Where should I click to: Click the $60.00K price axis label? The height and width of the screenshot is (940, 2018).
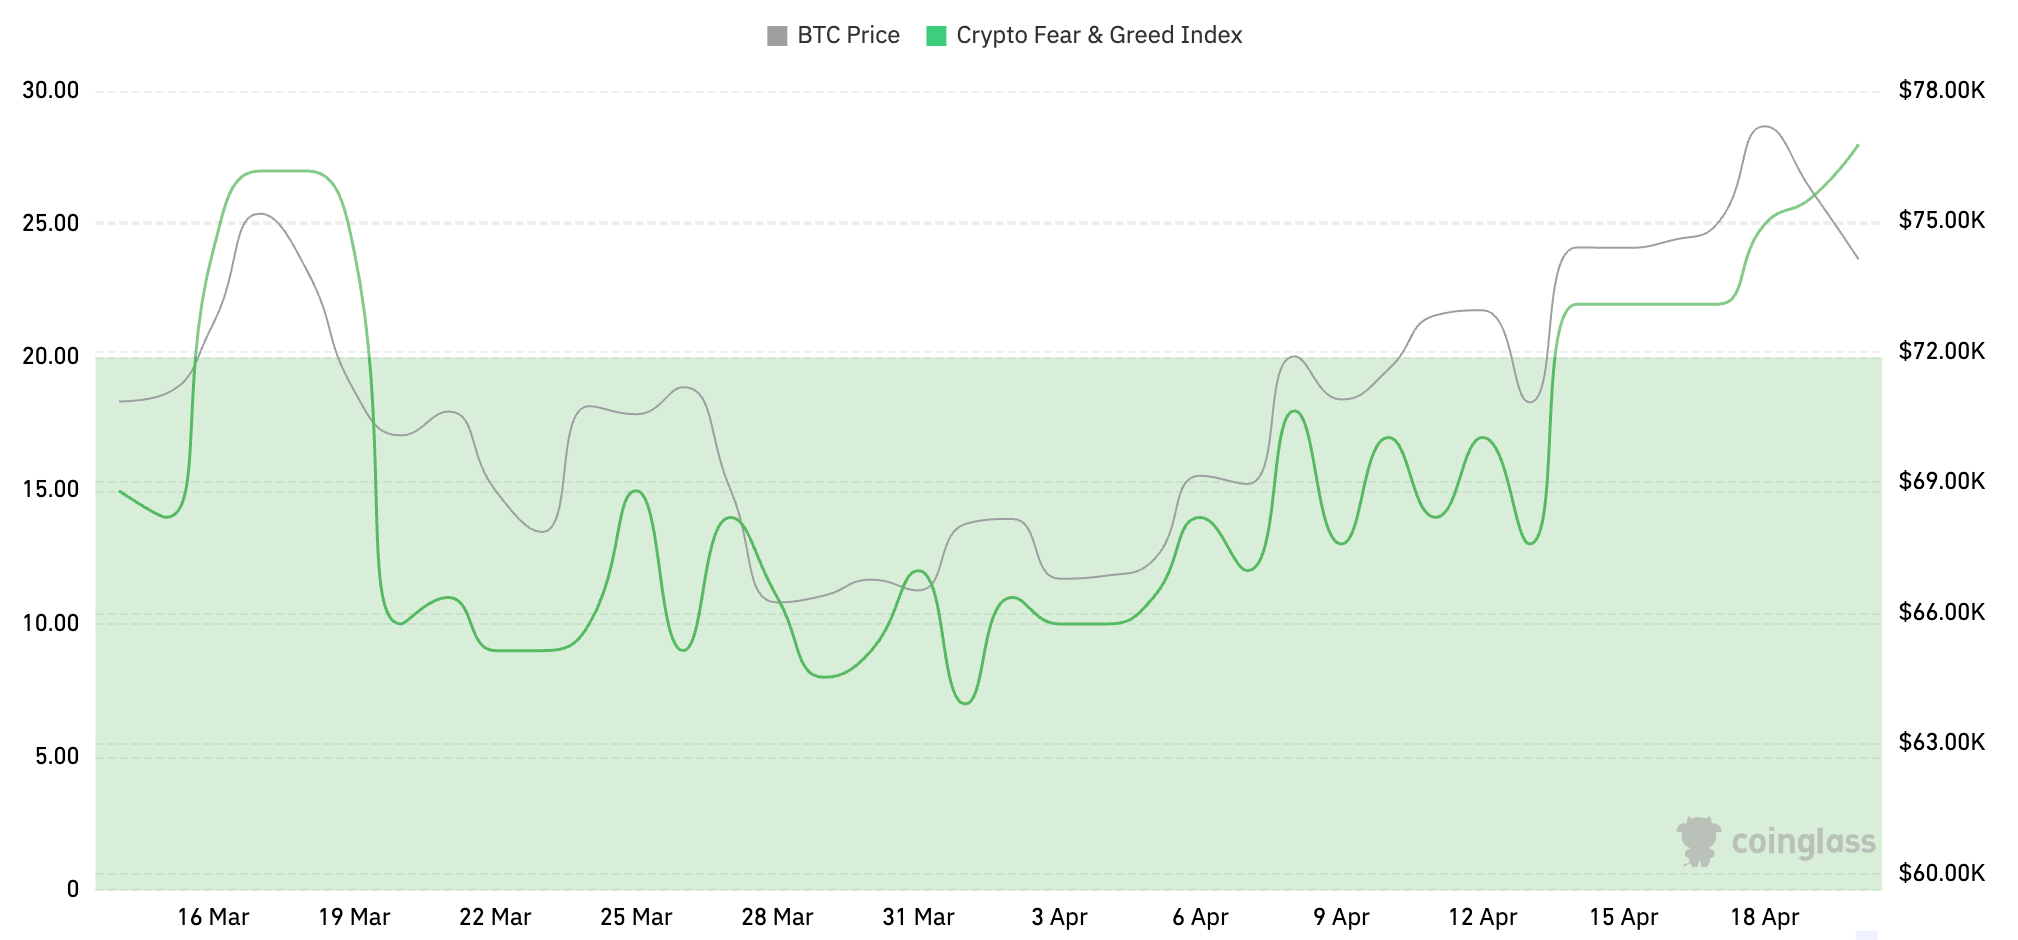[1941, 873]
